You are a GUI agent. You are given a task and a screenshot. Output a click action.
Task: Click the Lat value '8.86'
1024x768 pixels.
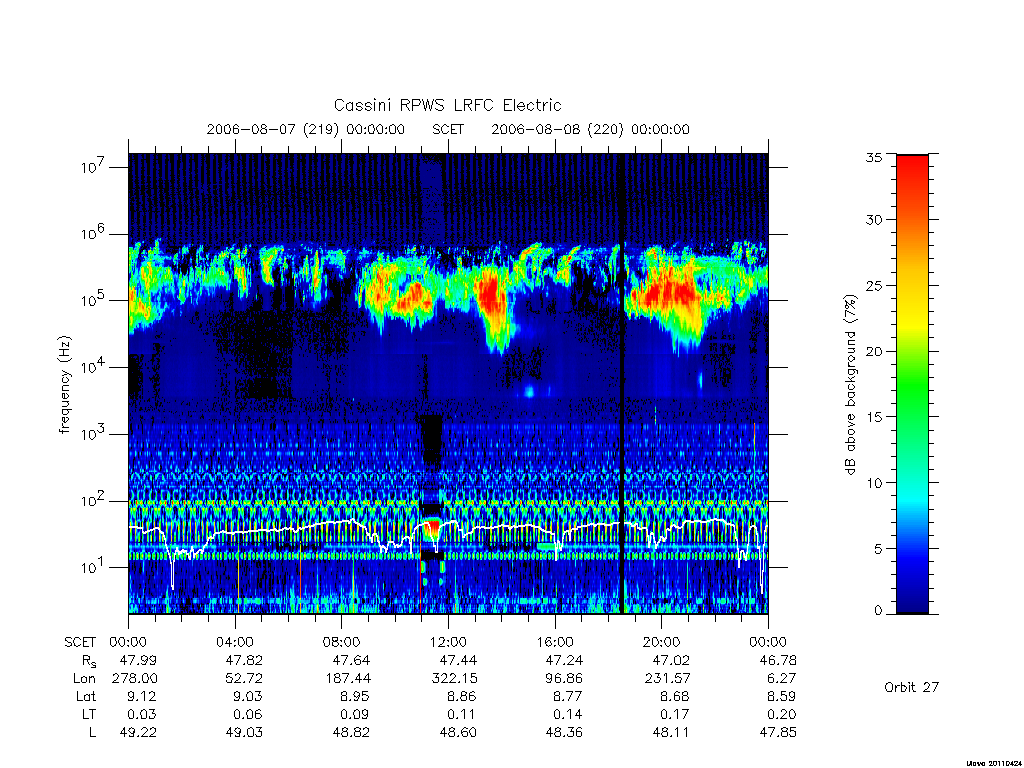tap(462, 696)
